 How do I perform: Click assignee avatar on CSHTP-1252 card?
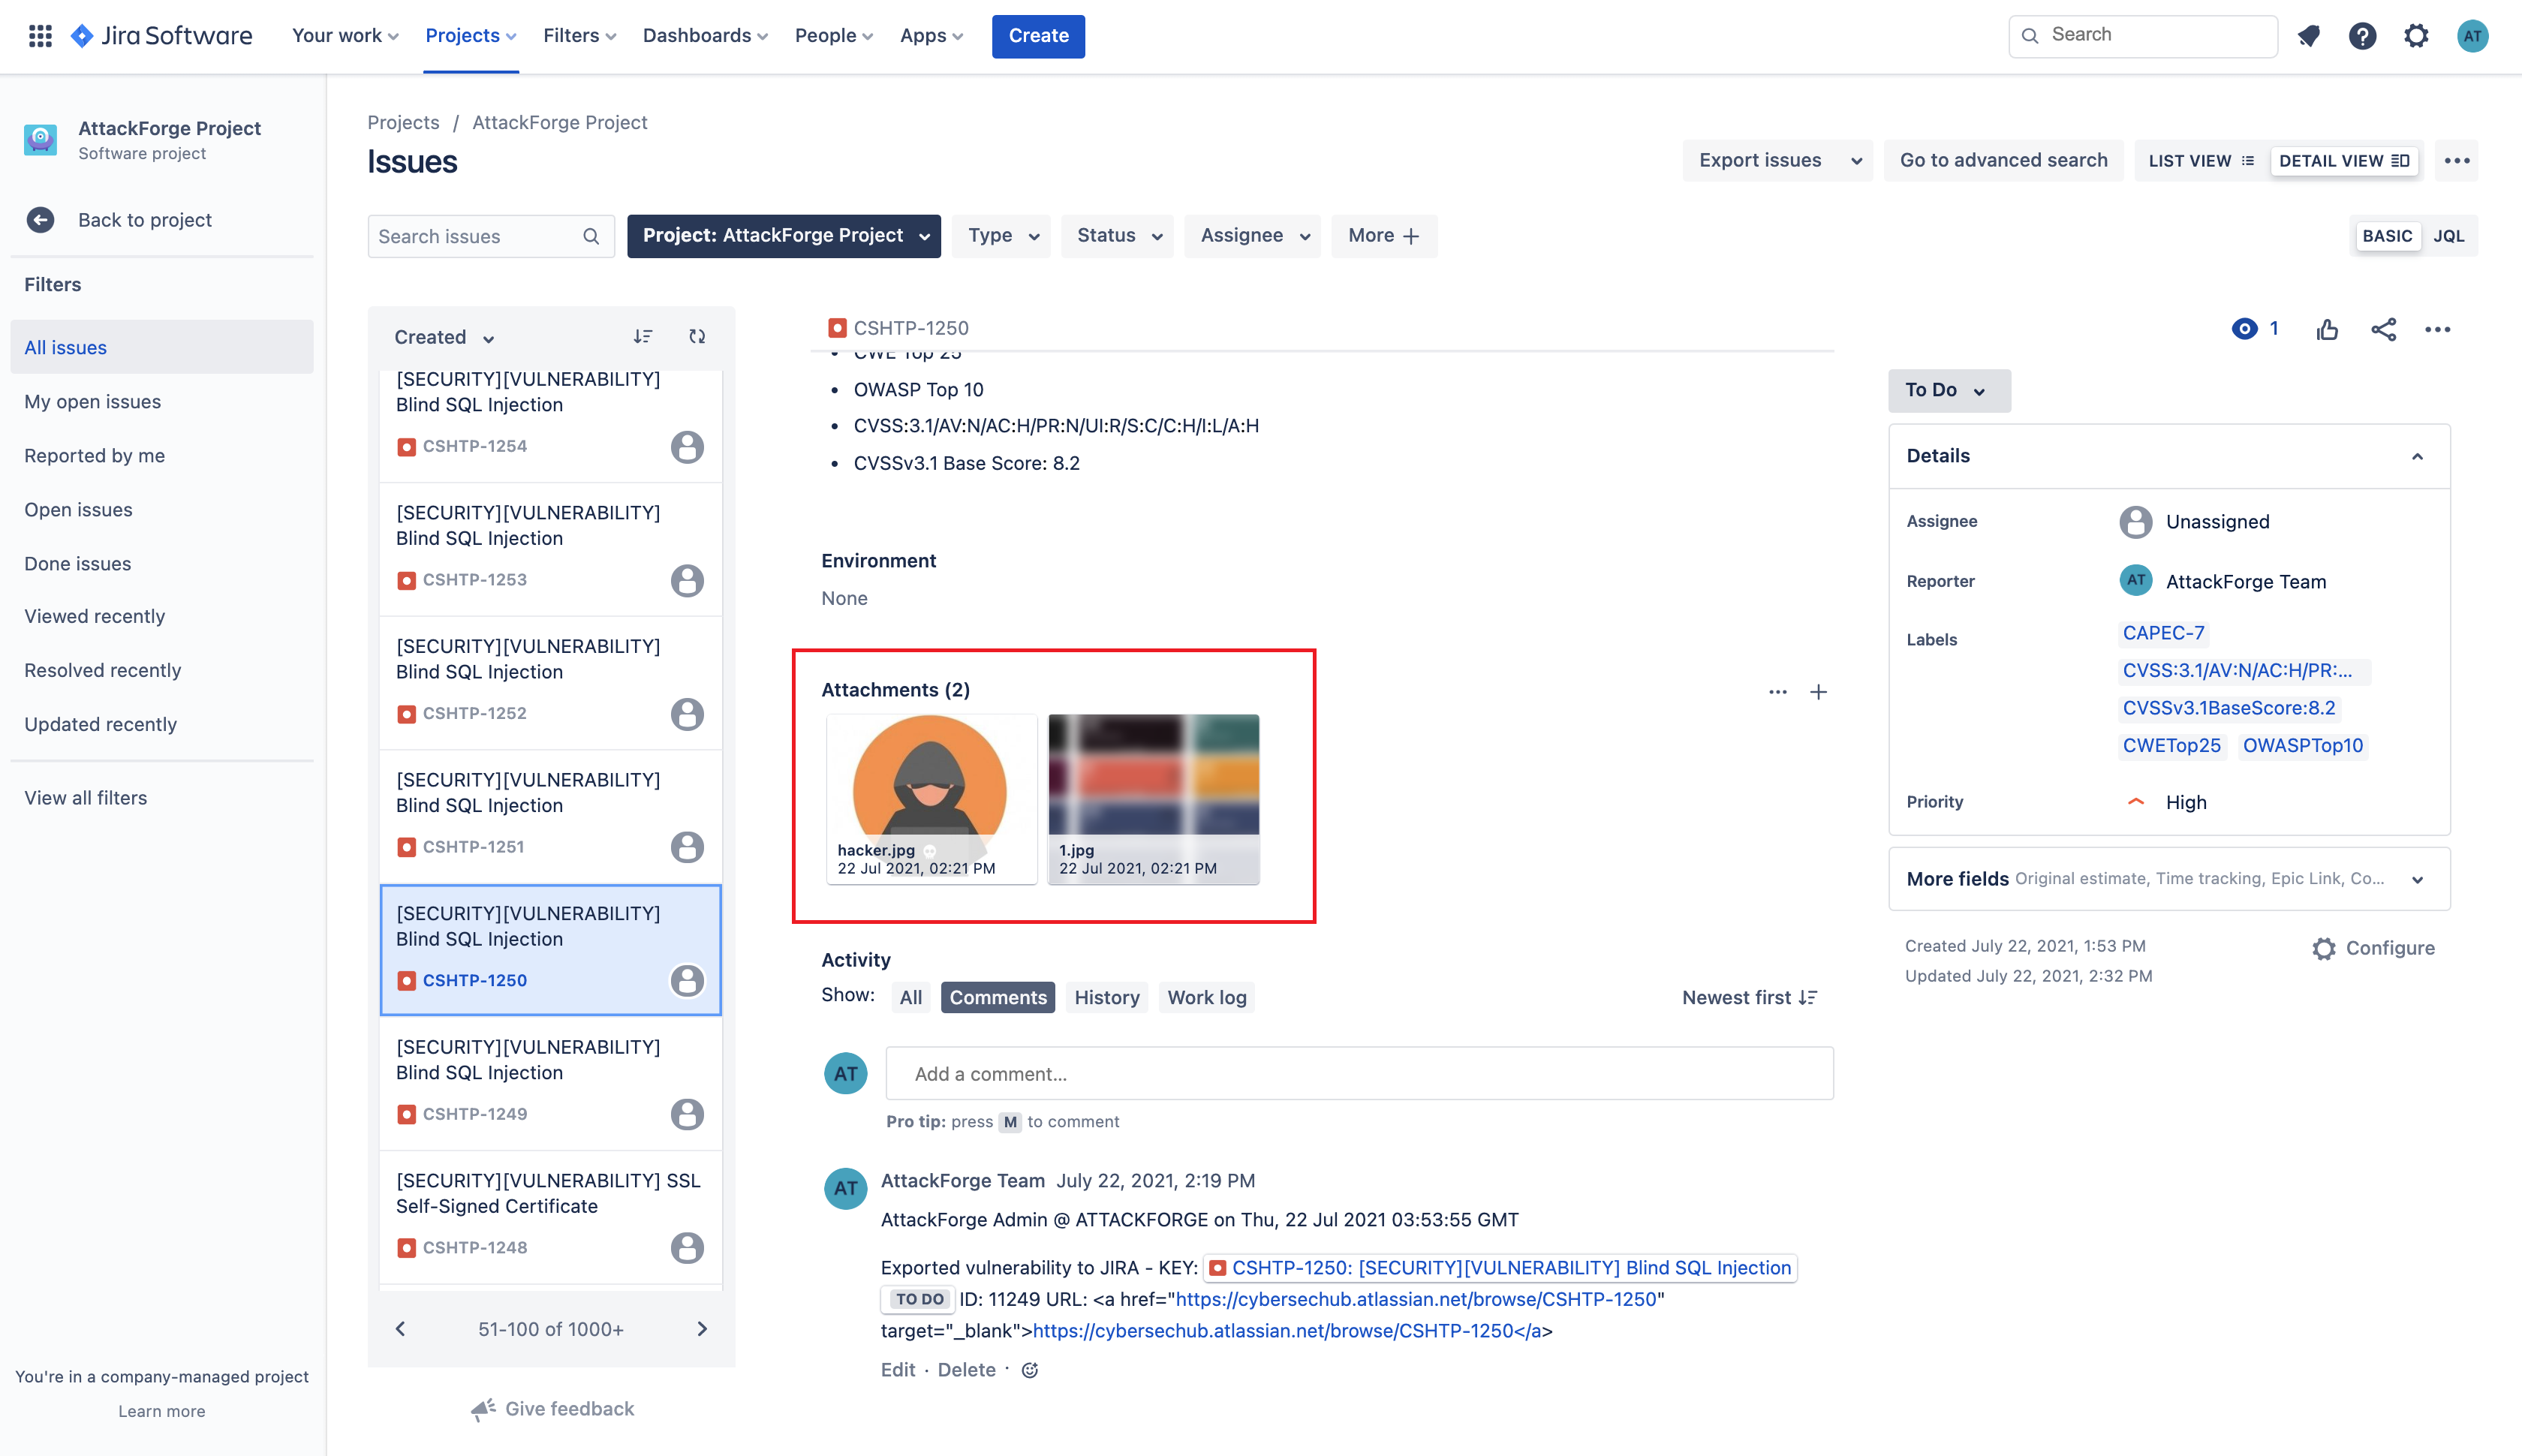click(687, 714)
